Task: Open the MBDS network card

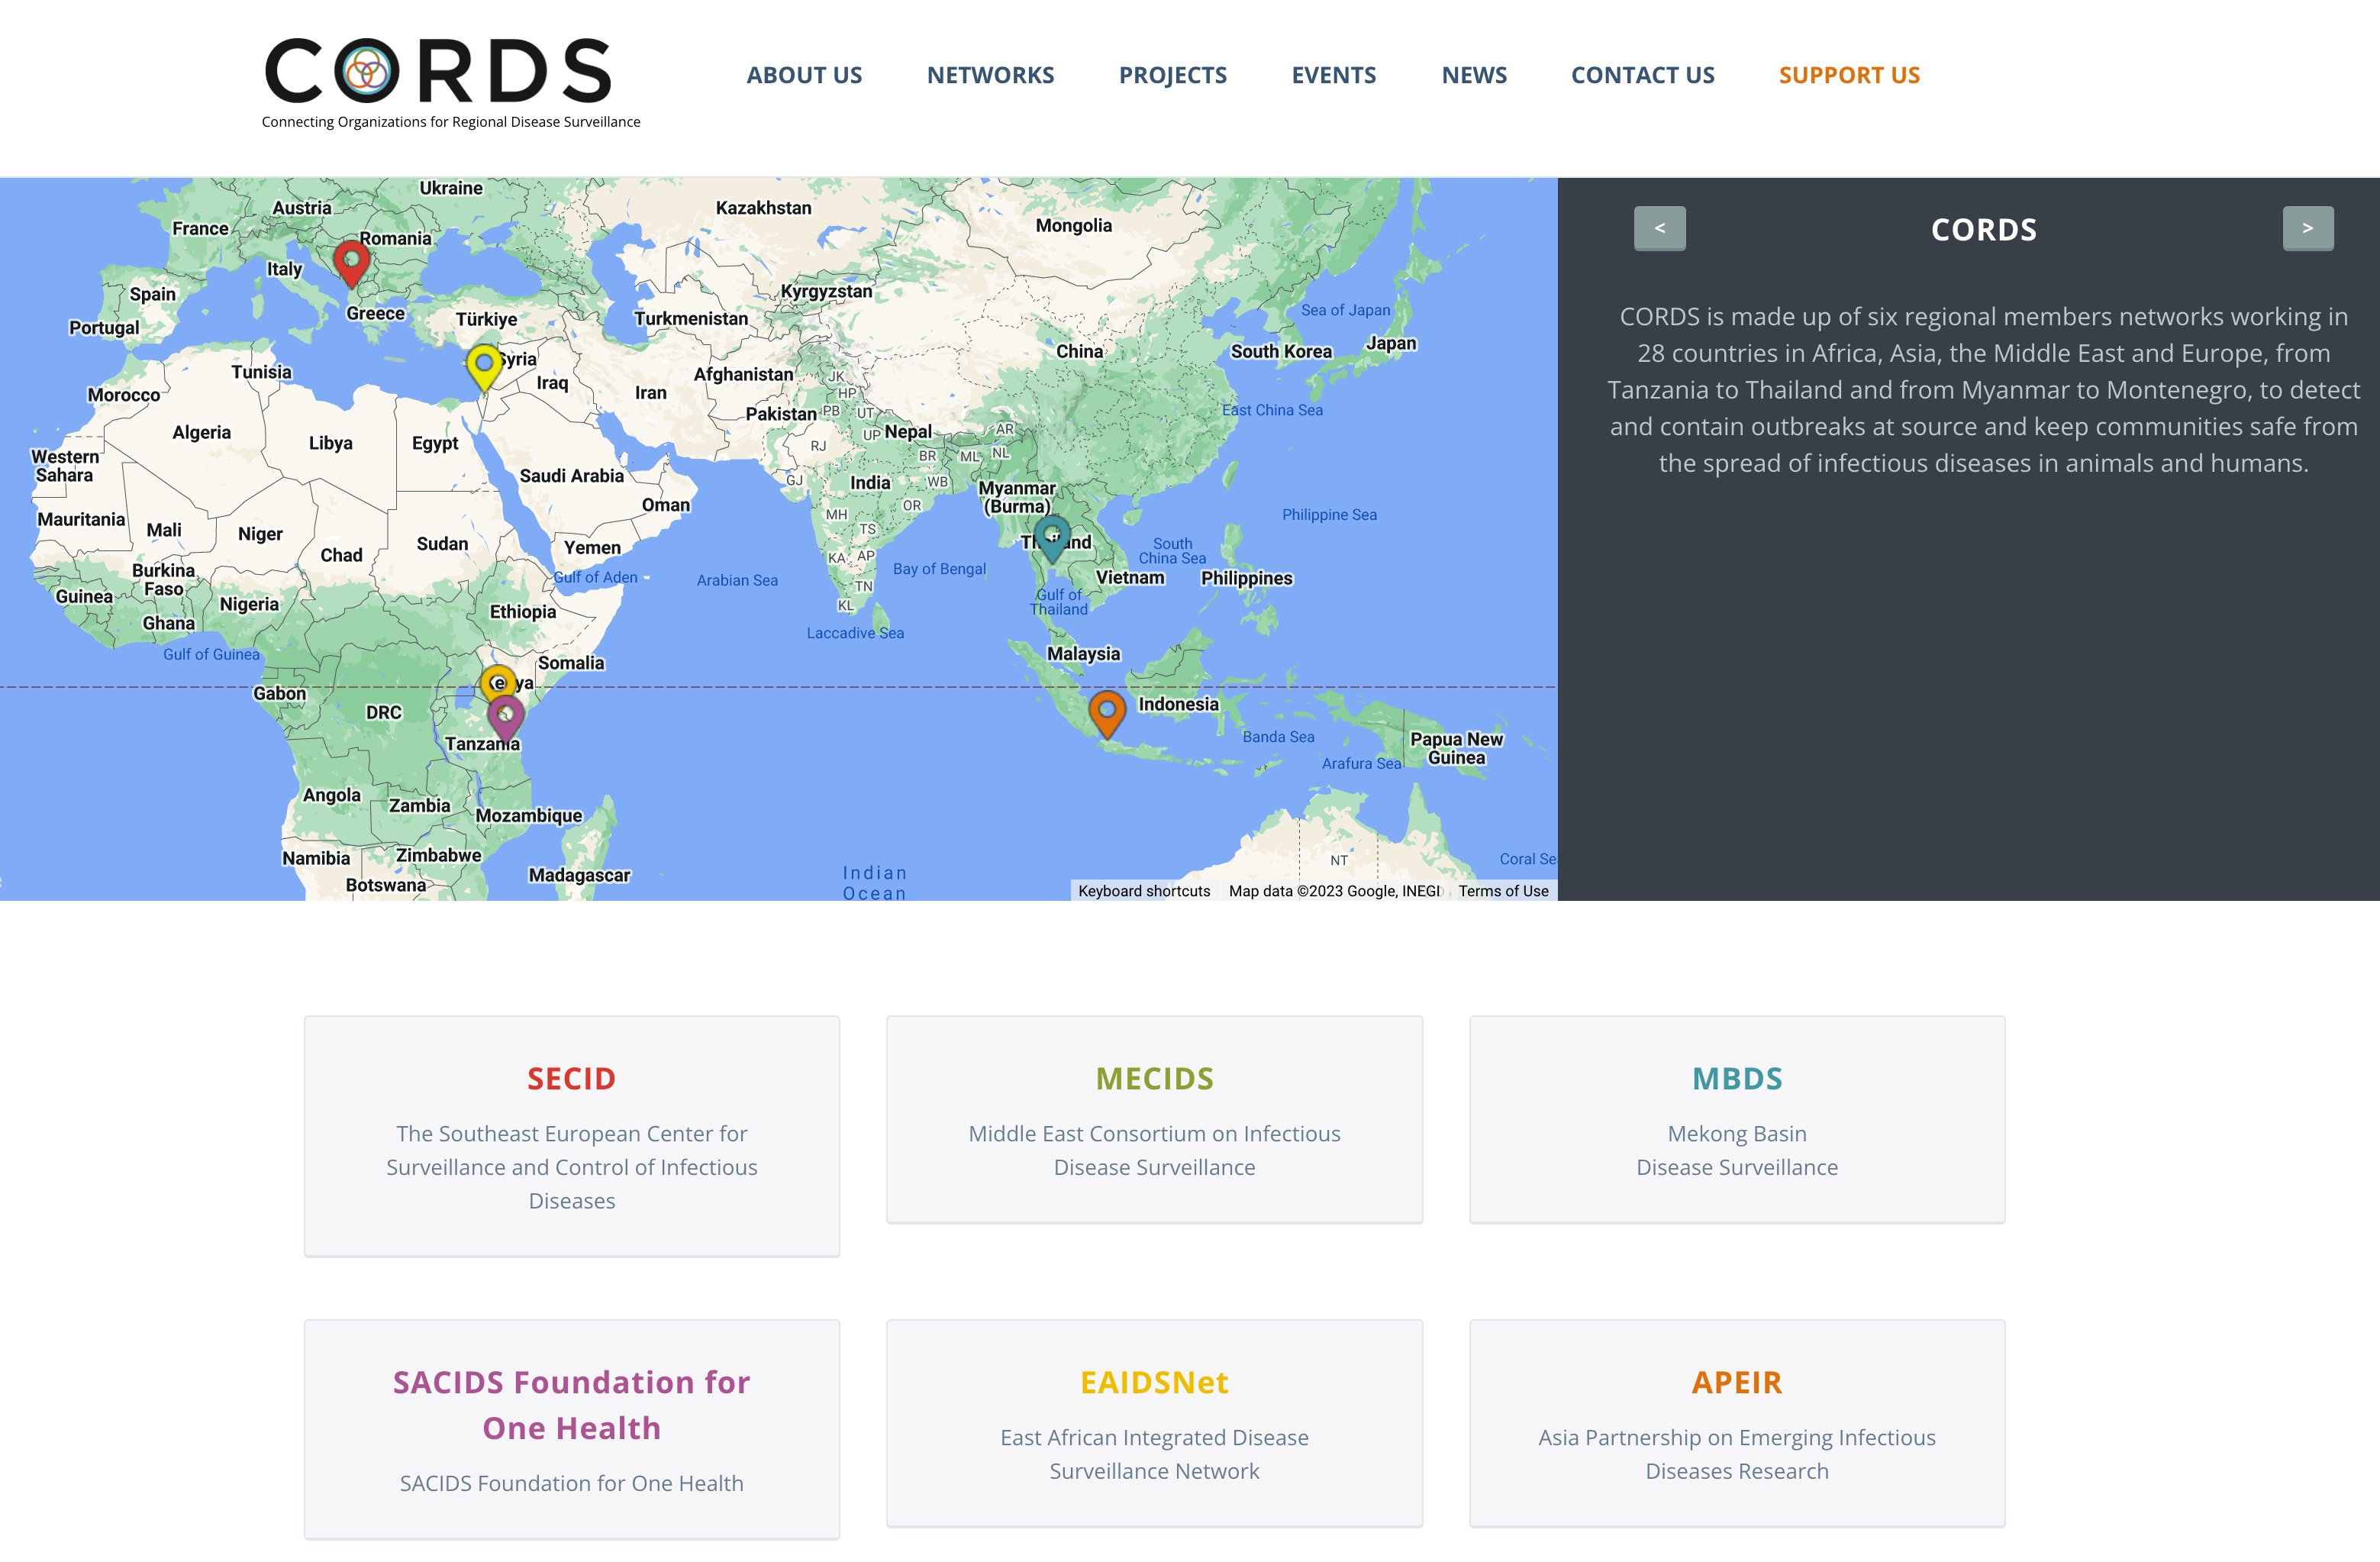Action: pos(1737,1119)
